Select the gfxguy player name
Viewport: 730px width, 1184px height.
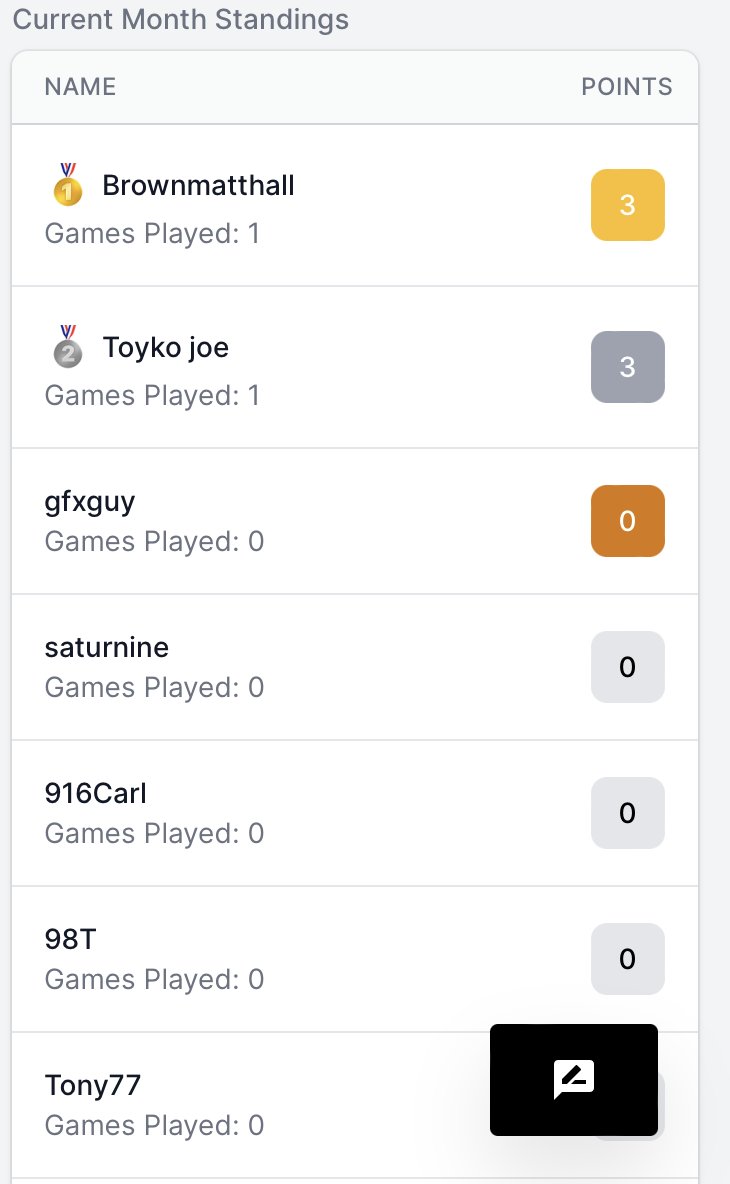[x=90, y=501]
